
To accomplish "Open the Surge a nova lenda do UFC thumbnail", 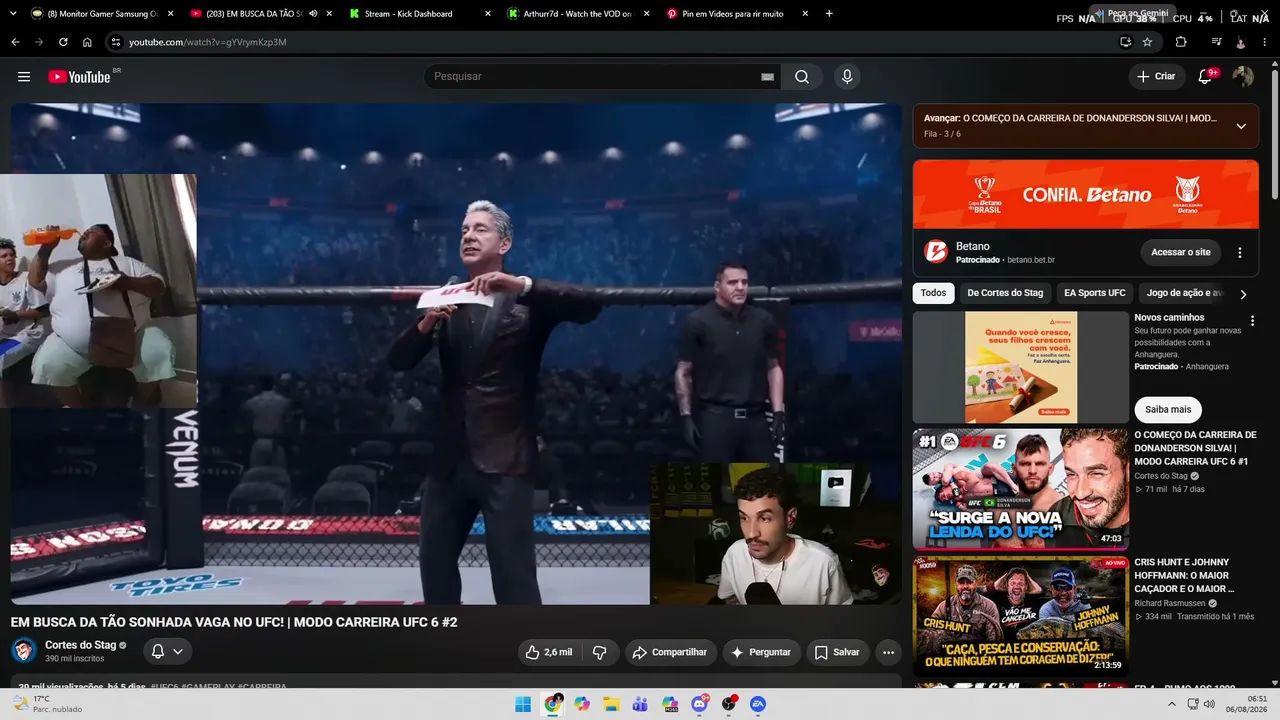I will [1021, 489].
